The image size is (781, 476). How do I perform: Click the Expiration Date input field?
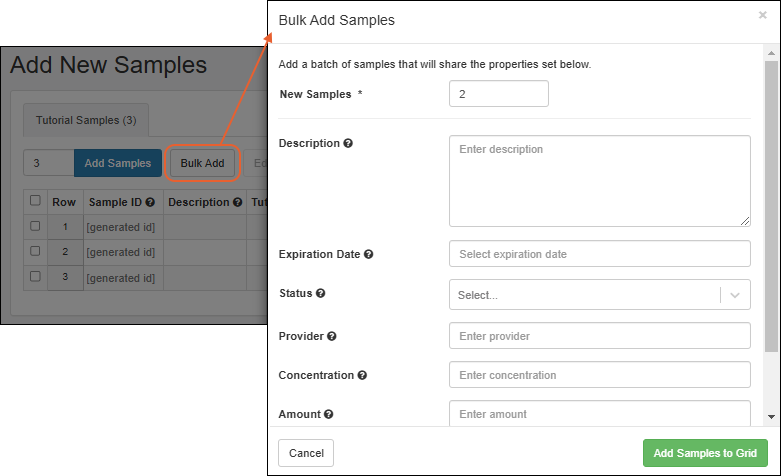pyautogui.click(x=599, y=254)
